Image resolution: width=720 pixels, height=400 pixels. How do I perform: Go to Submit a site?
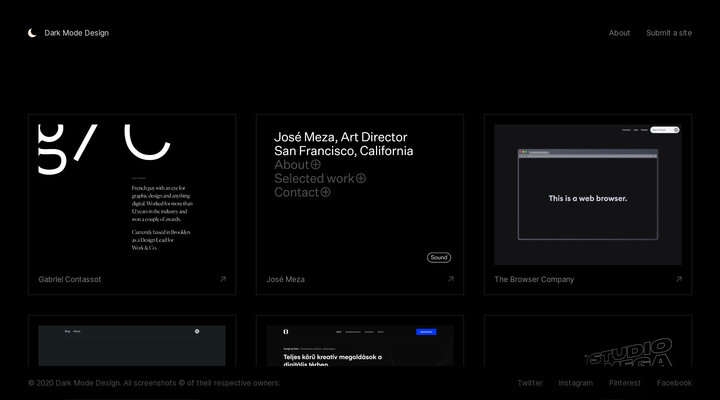(669, 33)
